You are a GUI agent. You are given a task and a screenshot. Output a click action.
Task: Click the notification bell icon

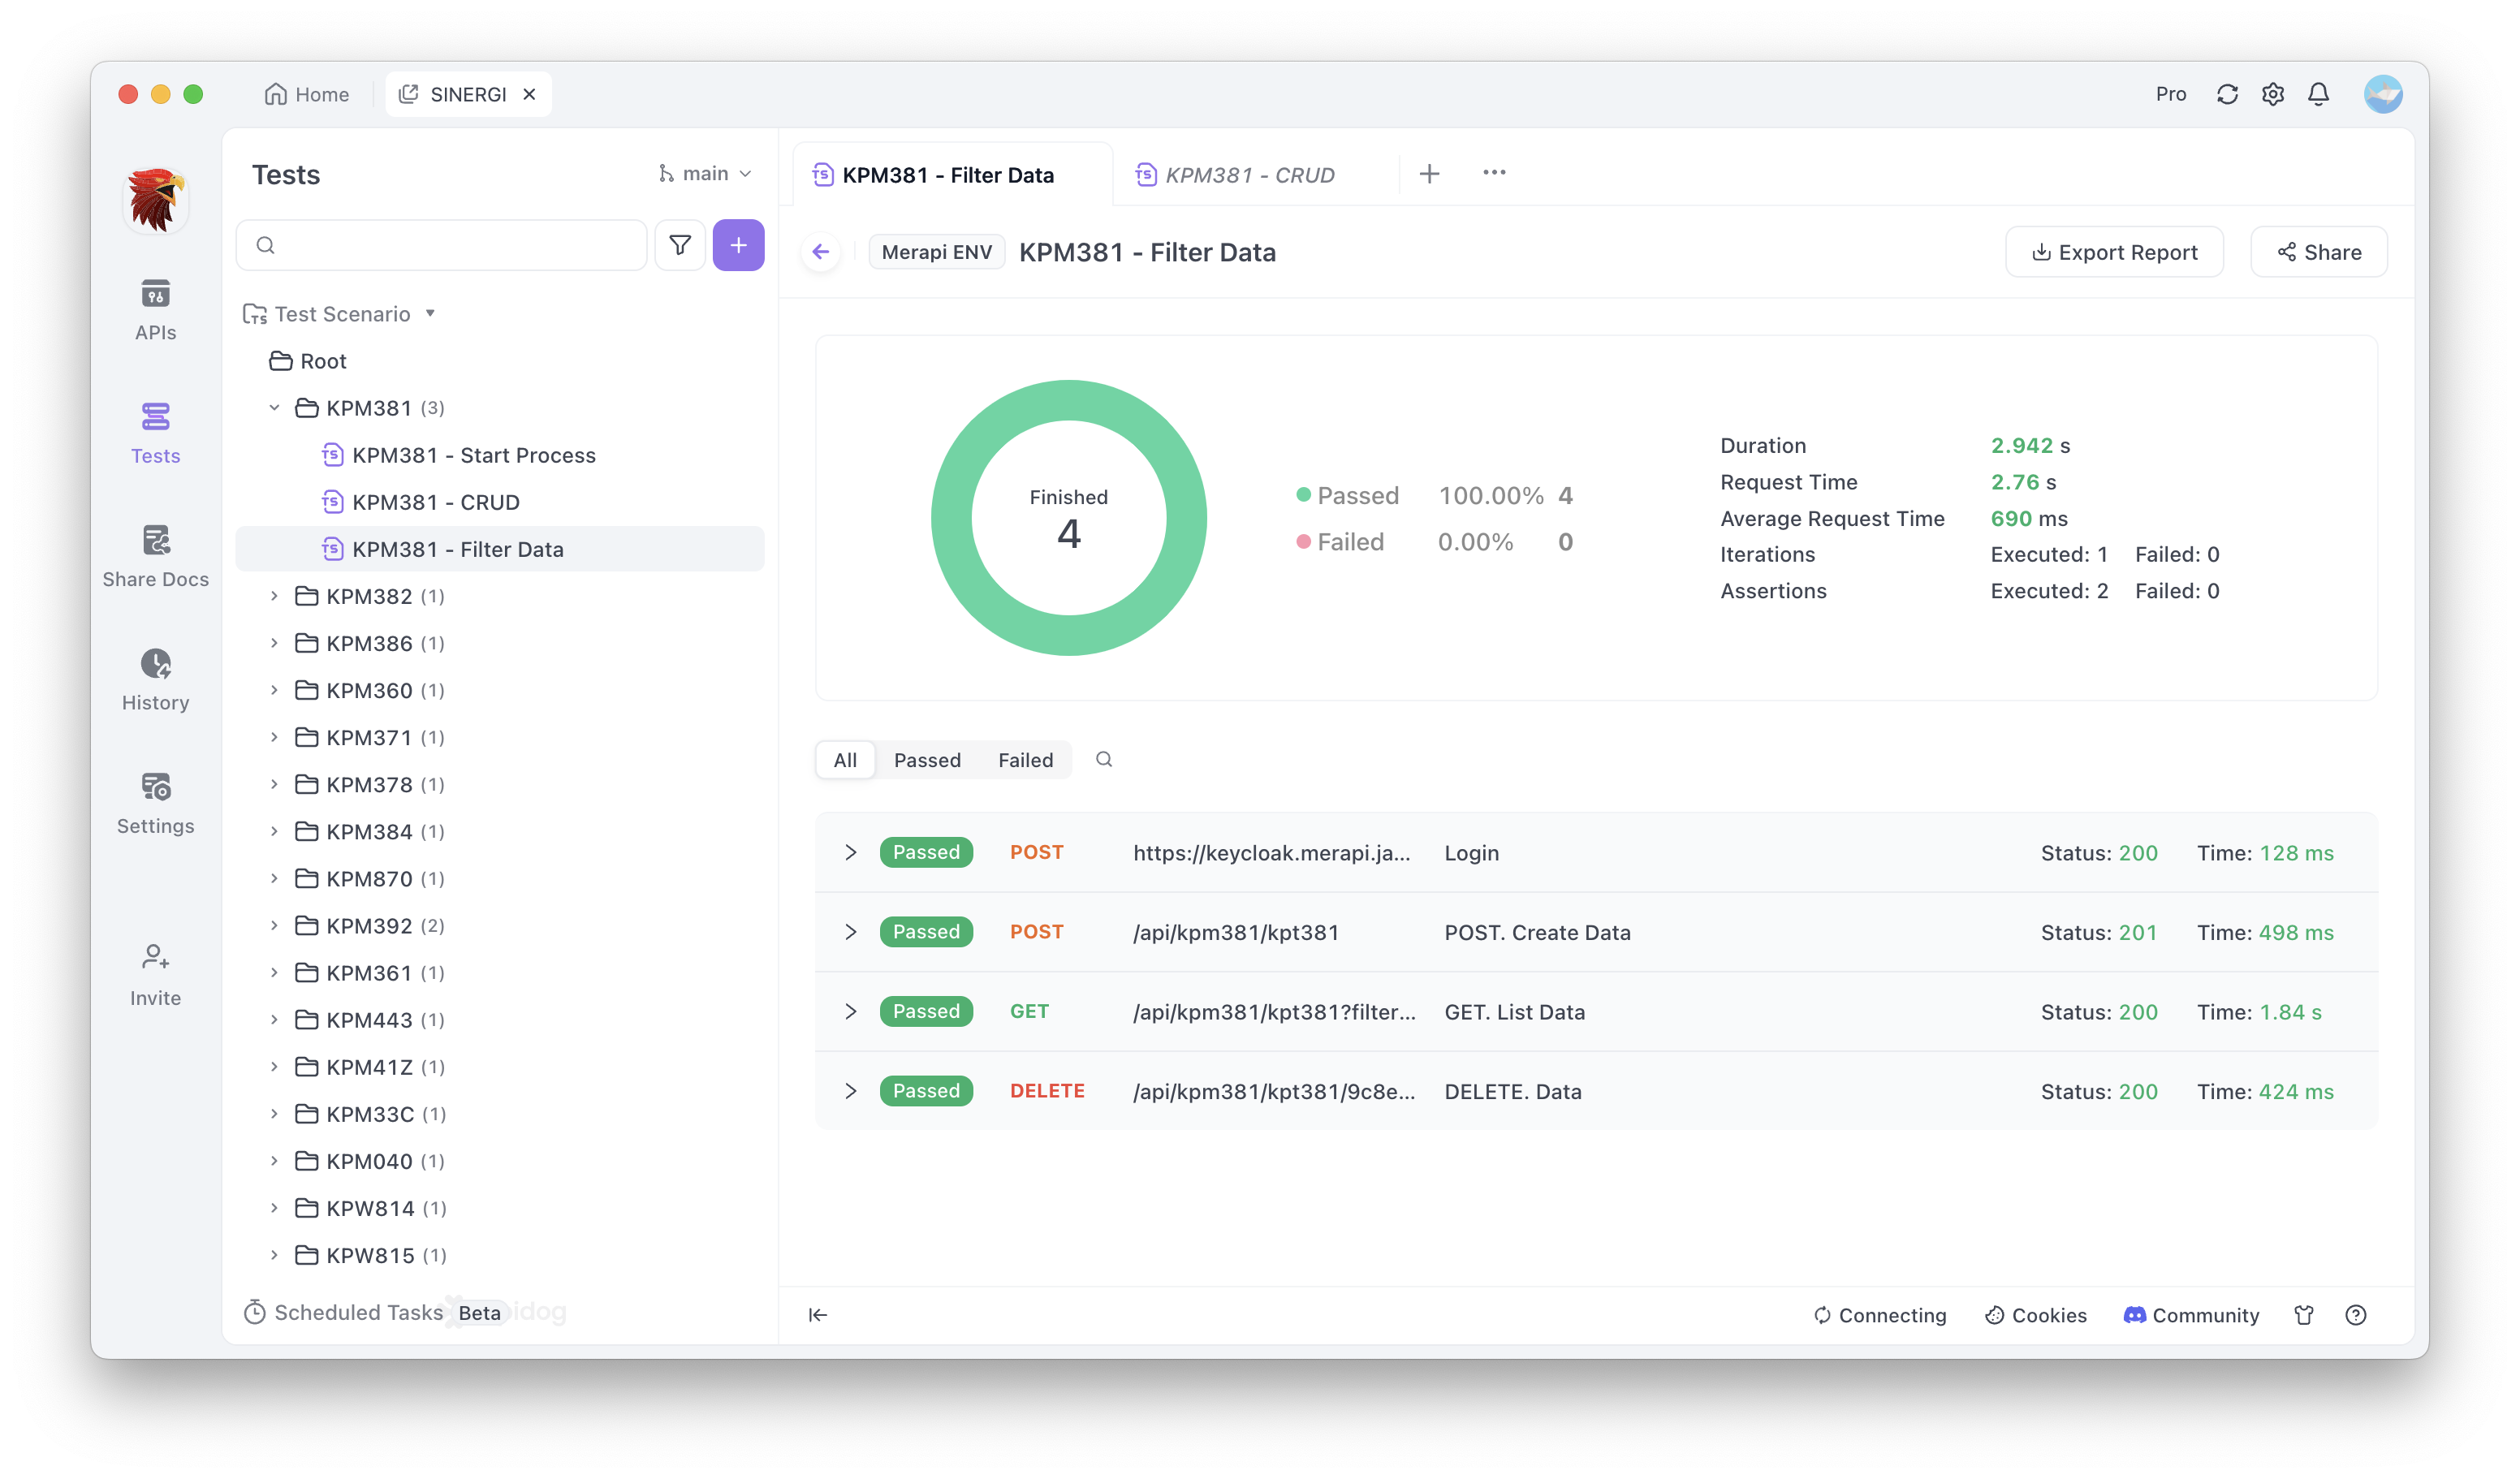click(x=2318, y=94)
